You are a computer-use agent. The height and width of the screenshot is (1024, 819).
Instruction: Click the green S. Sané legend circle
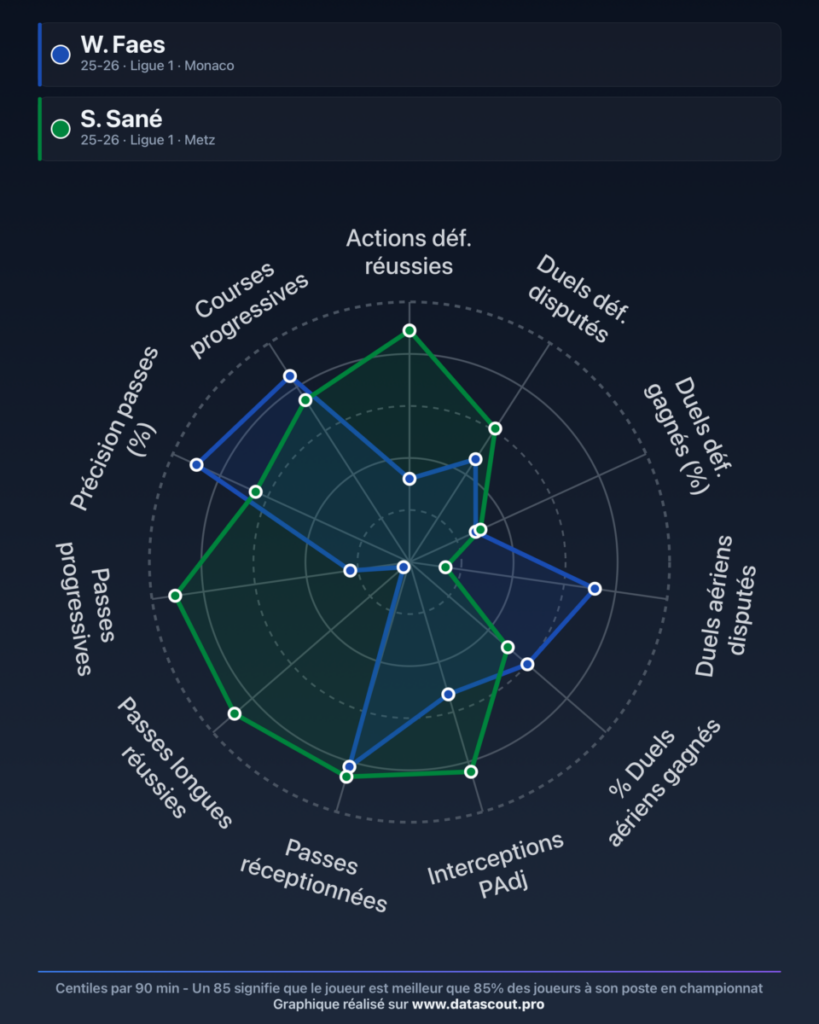(x=61, y=129)
